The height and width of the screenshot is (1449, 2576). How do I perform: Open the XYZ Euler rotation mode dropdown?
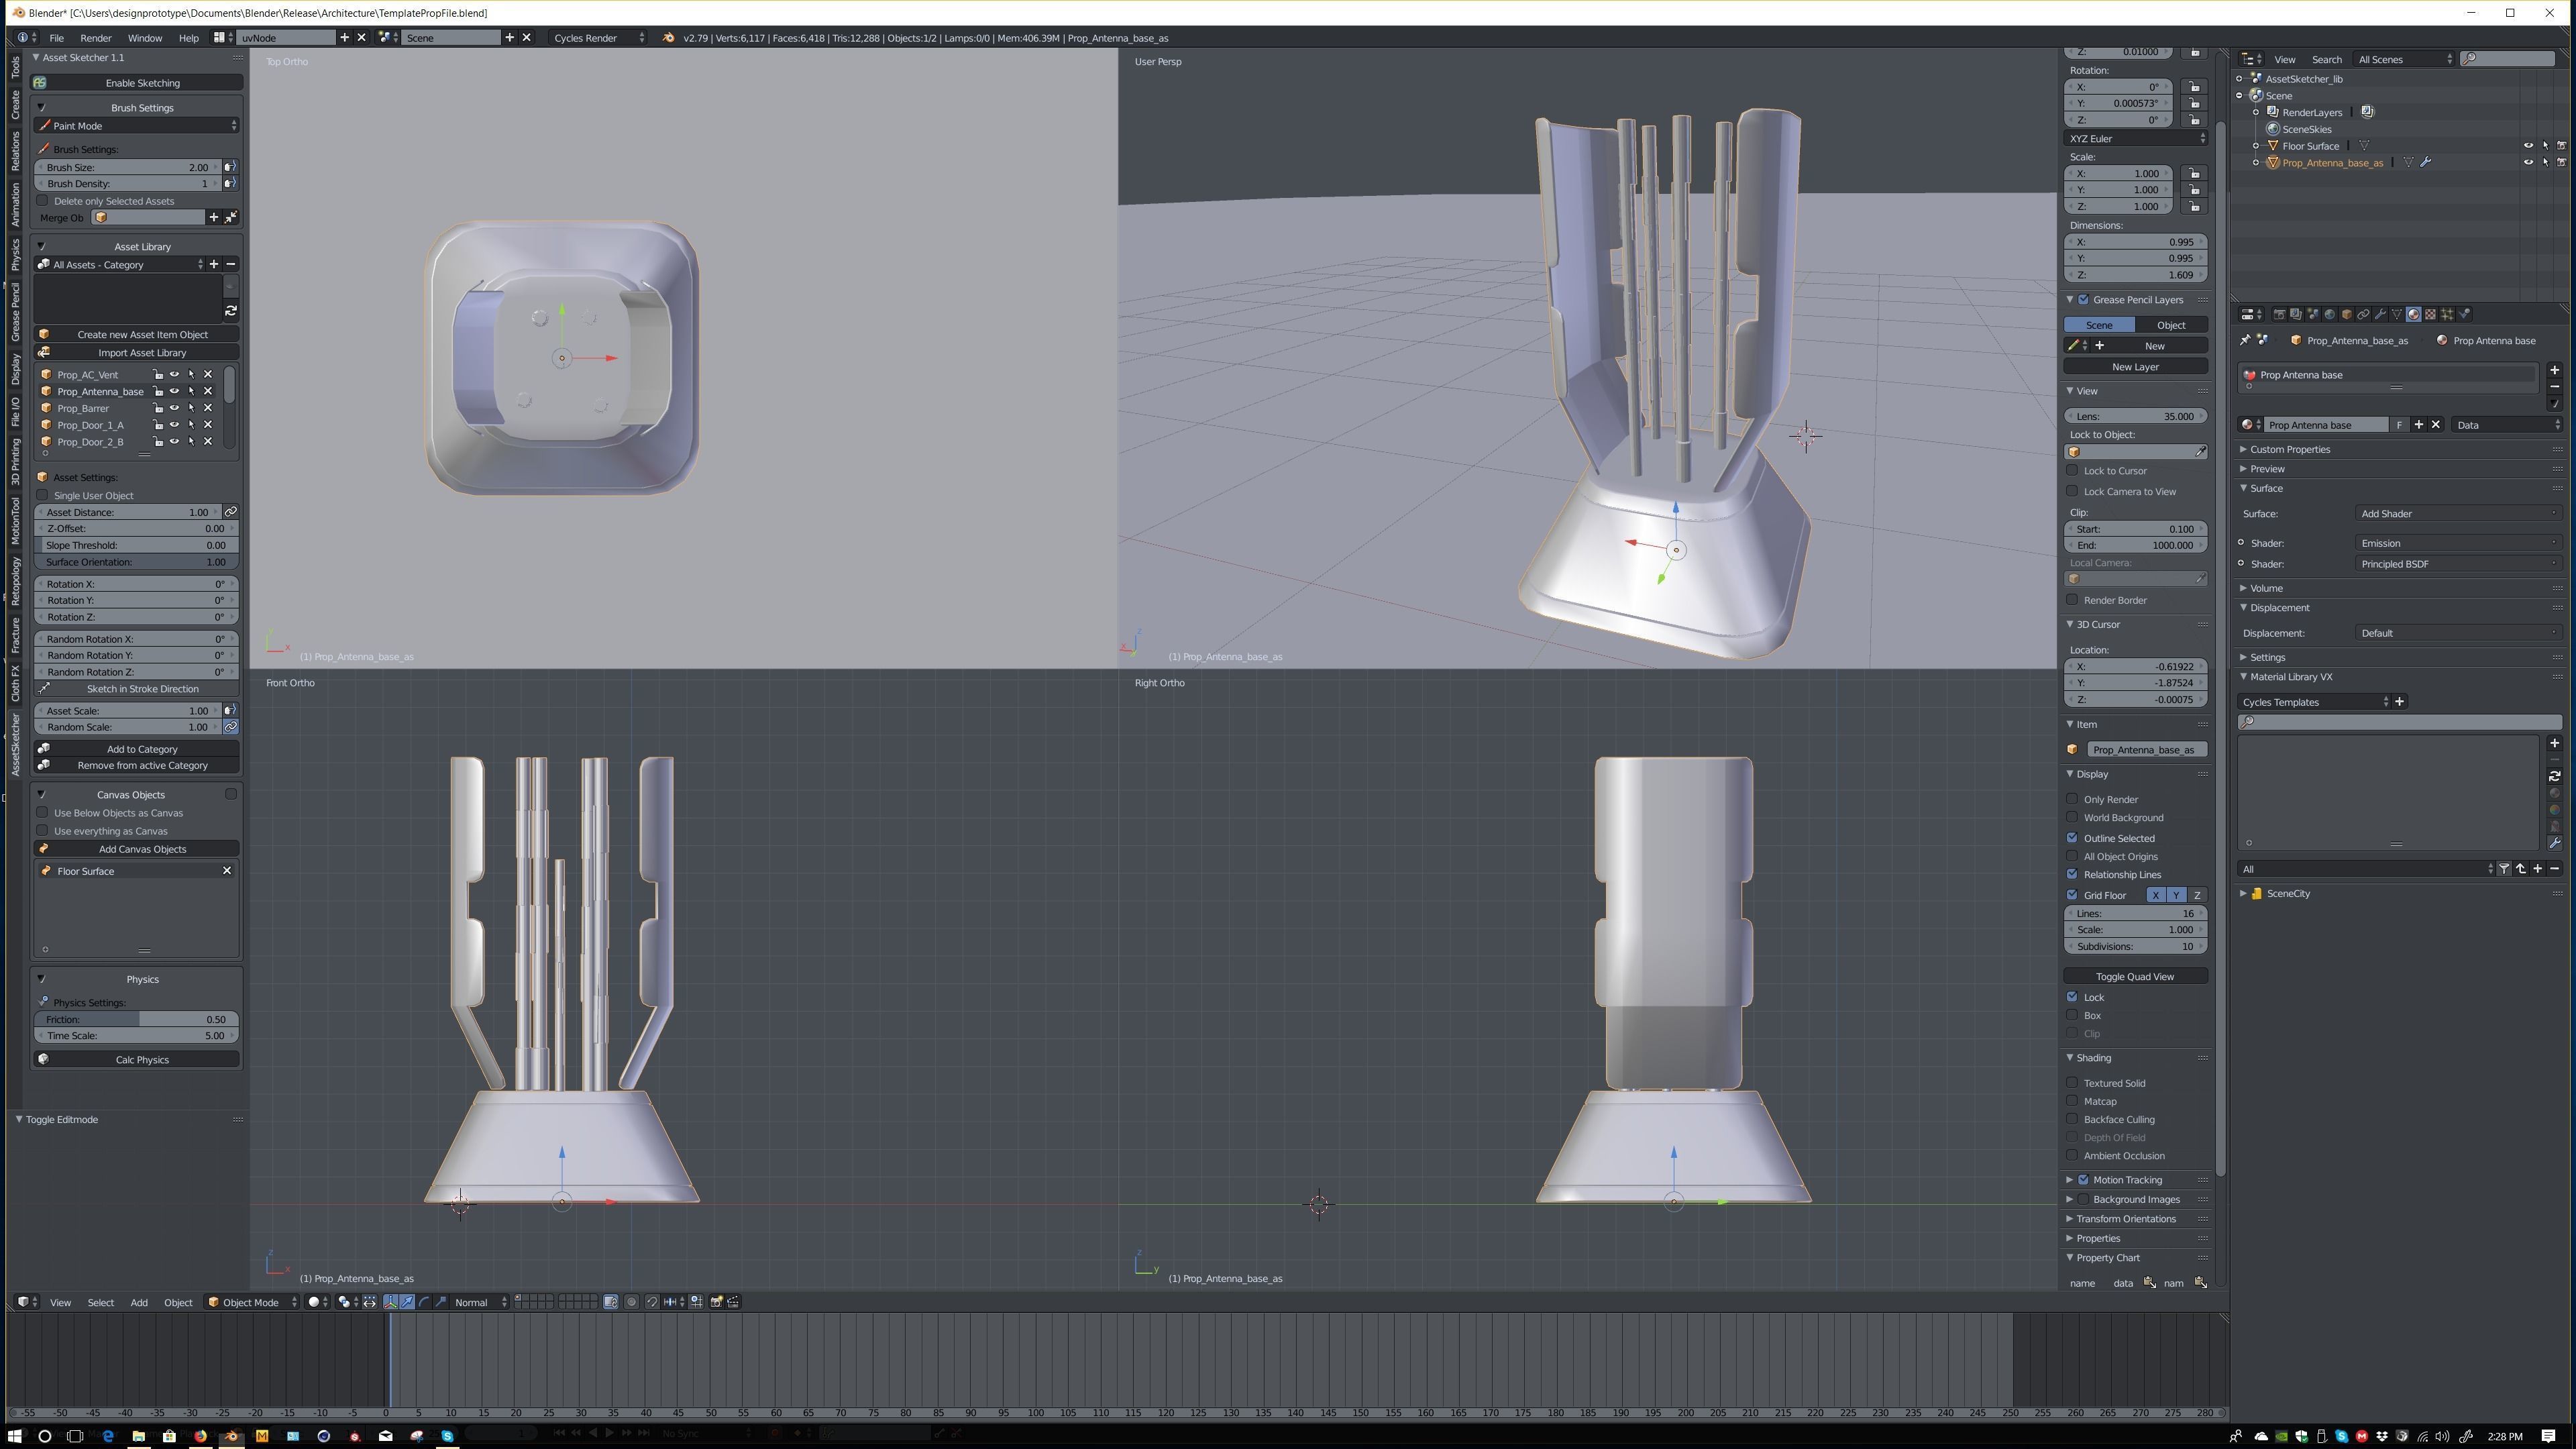(2136, 139)
